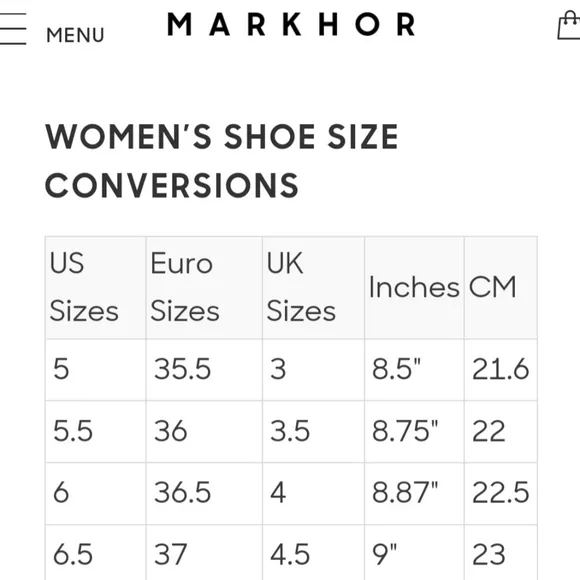Screen dimensions: 580x580
Task: Open the hamburger menu icon
Action: (13, 28)
